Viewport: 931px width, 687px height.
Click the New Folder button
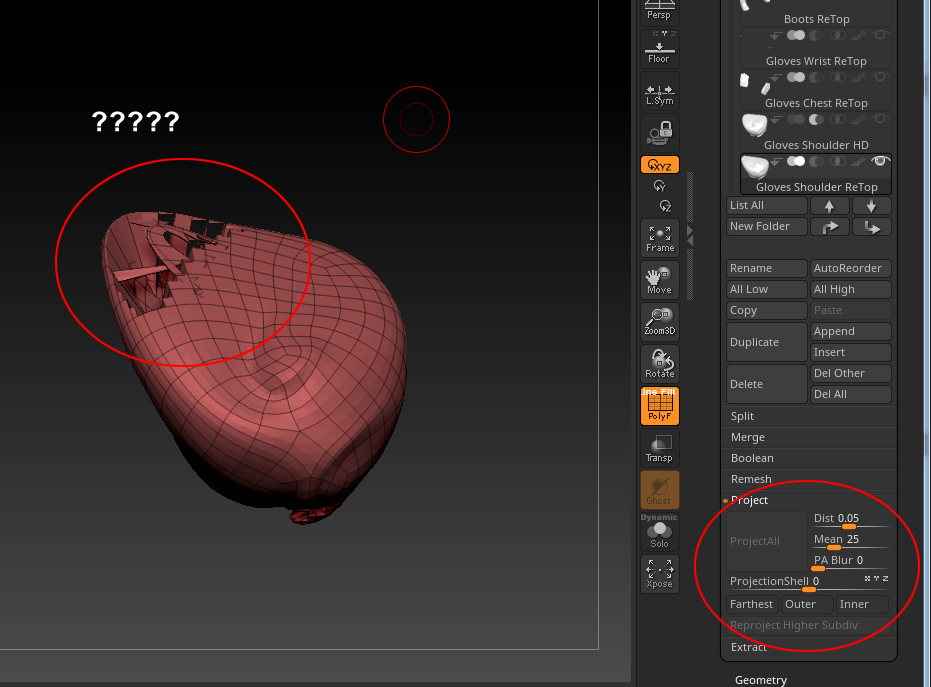[767, 226]
